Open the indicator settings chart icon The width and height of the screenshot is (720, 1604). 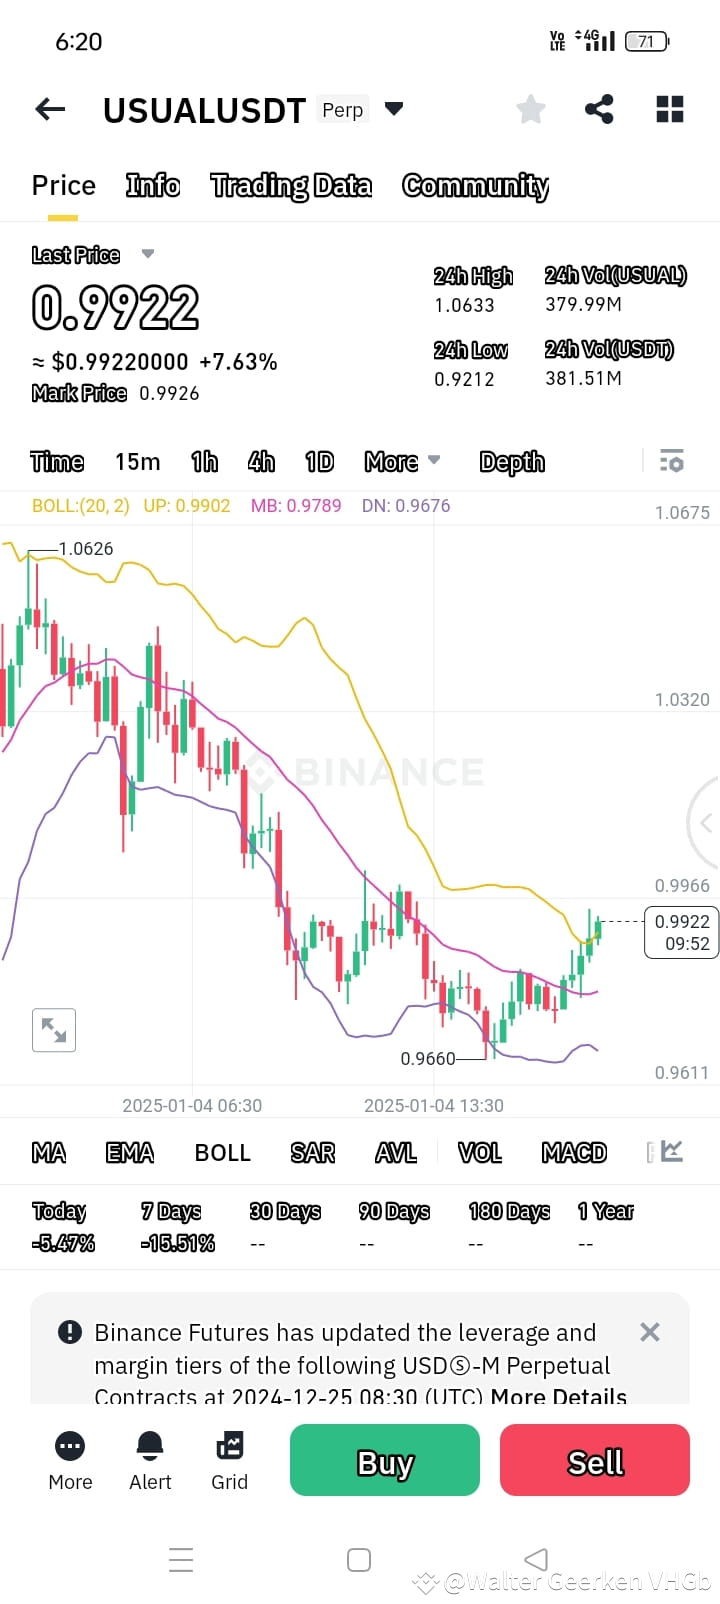point(672,1151)
